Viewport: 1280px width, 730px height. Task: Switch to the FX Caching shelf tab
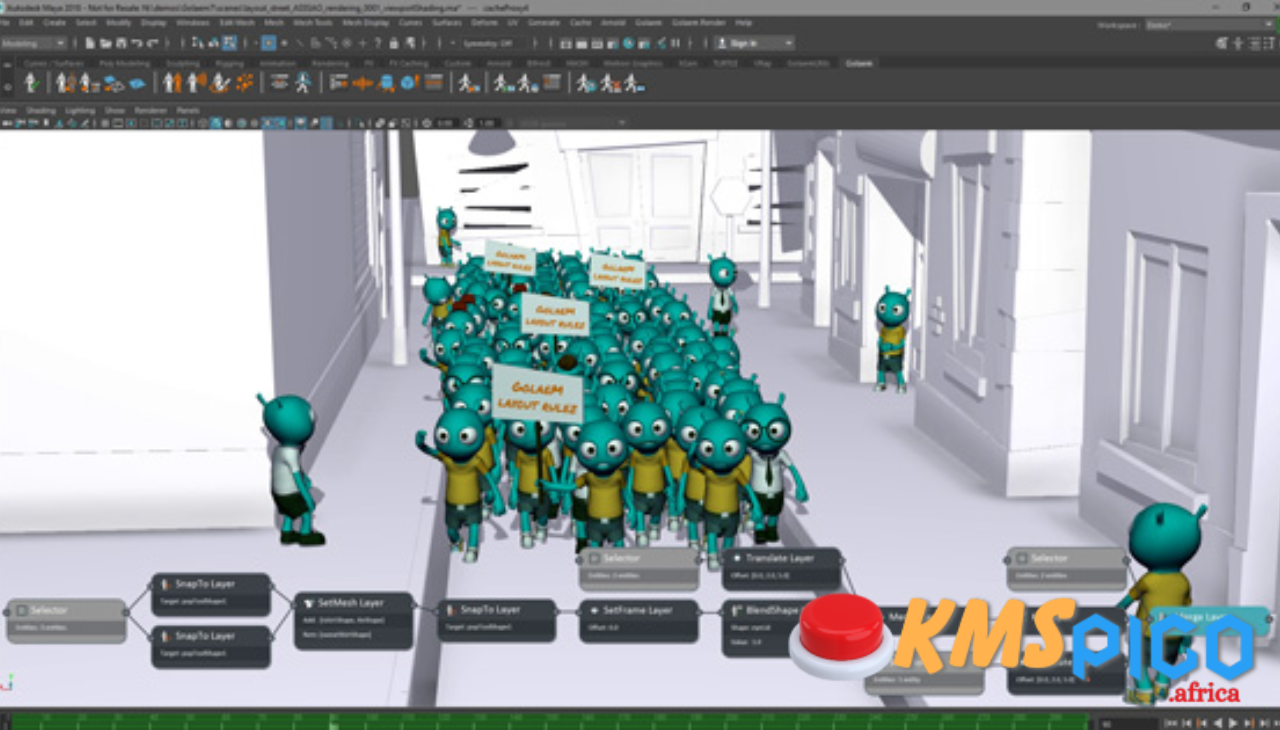coord(408,63)
